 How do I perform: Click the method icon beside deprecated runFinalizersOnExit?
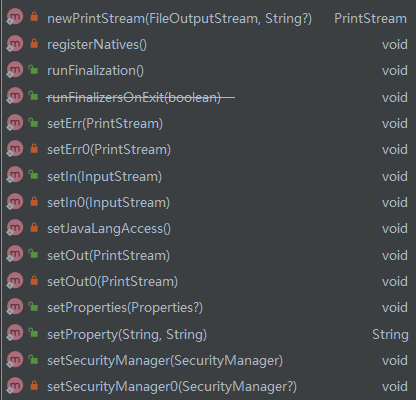coord(15,96)
